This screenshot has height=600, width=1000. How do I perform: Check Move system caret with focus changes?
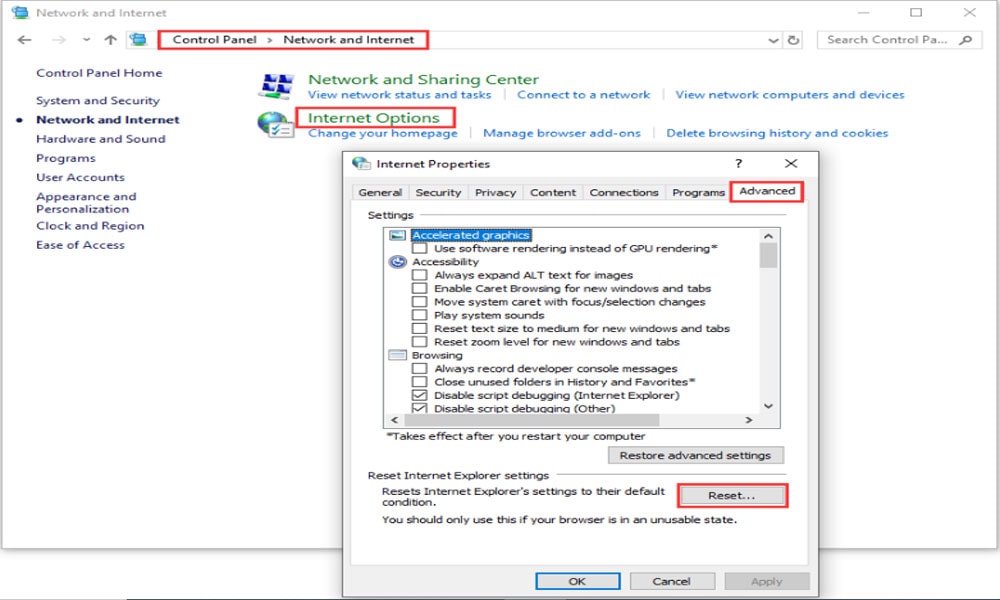pyautogui.click(x=419, y=302)
